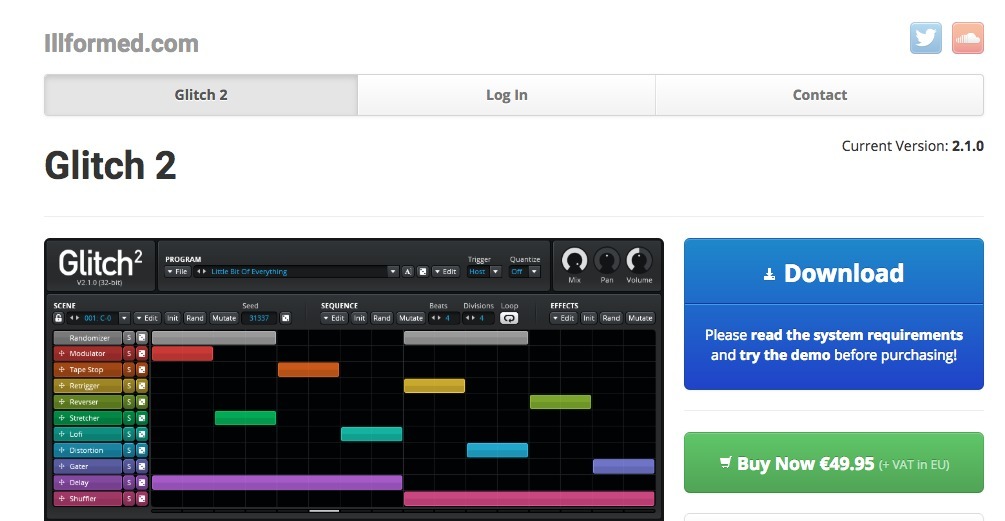This screenshot has height=521, width=1005.
Task: Toggle solo S button for Retrigger
Action: coord(129,386)
